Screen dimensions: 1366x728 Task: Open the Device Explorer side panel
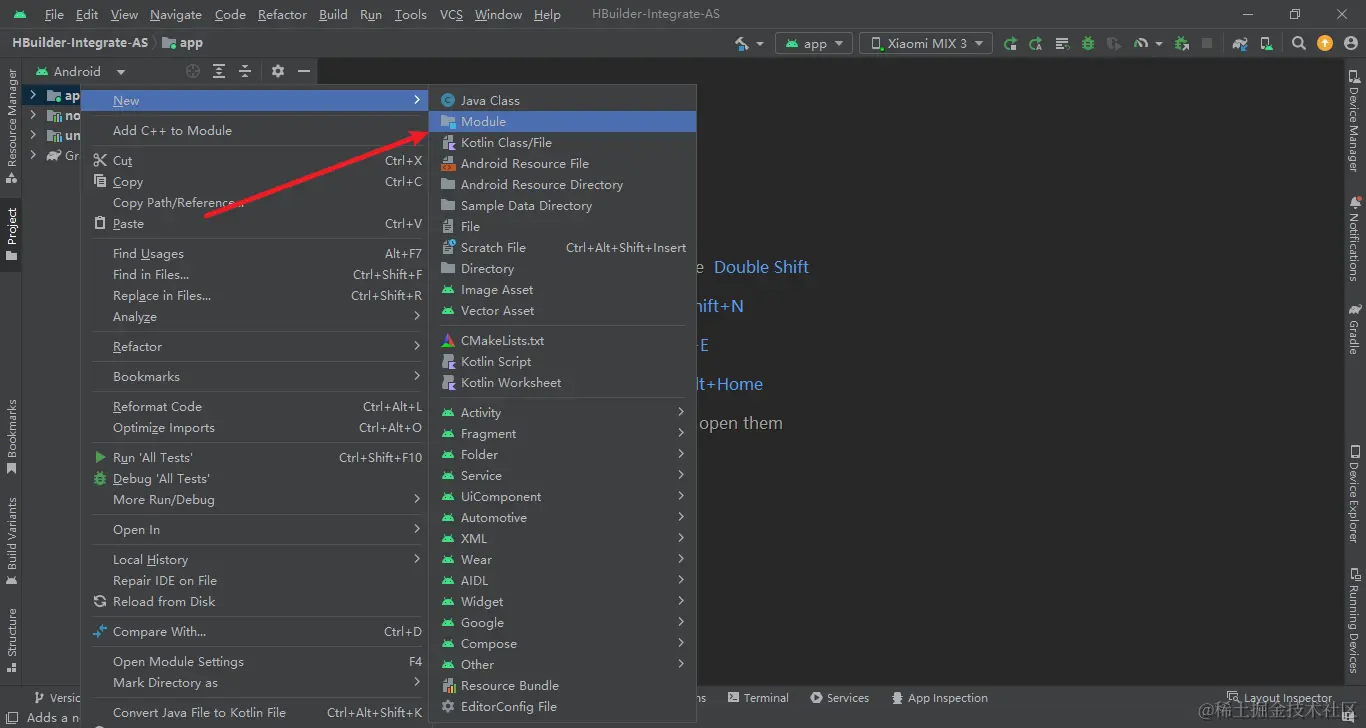1354,494
